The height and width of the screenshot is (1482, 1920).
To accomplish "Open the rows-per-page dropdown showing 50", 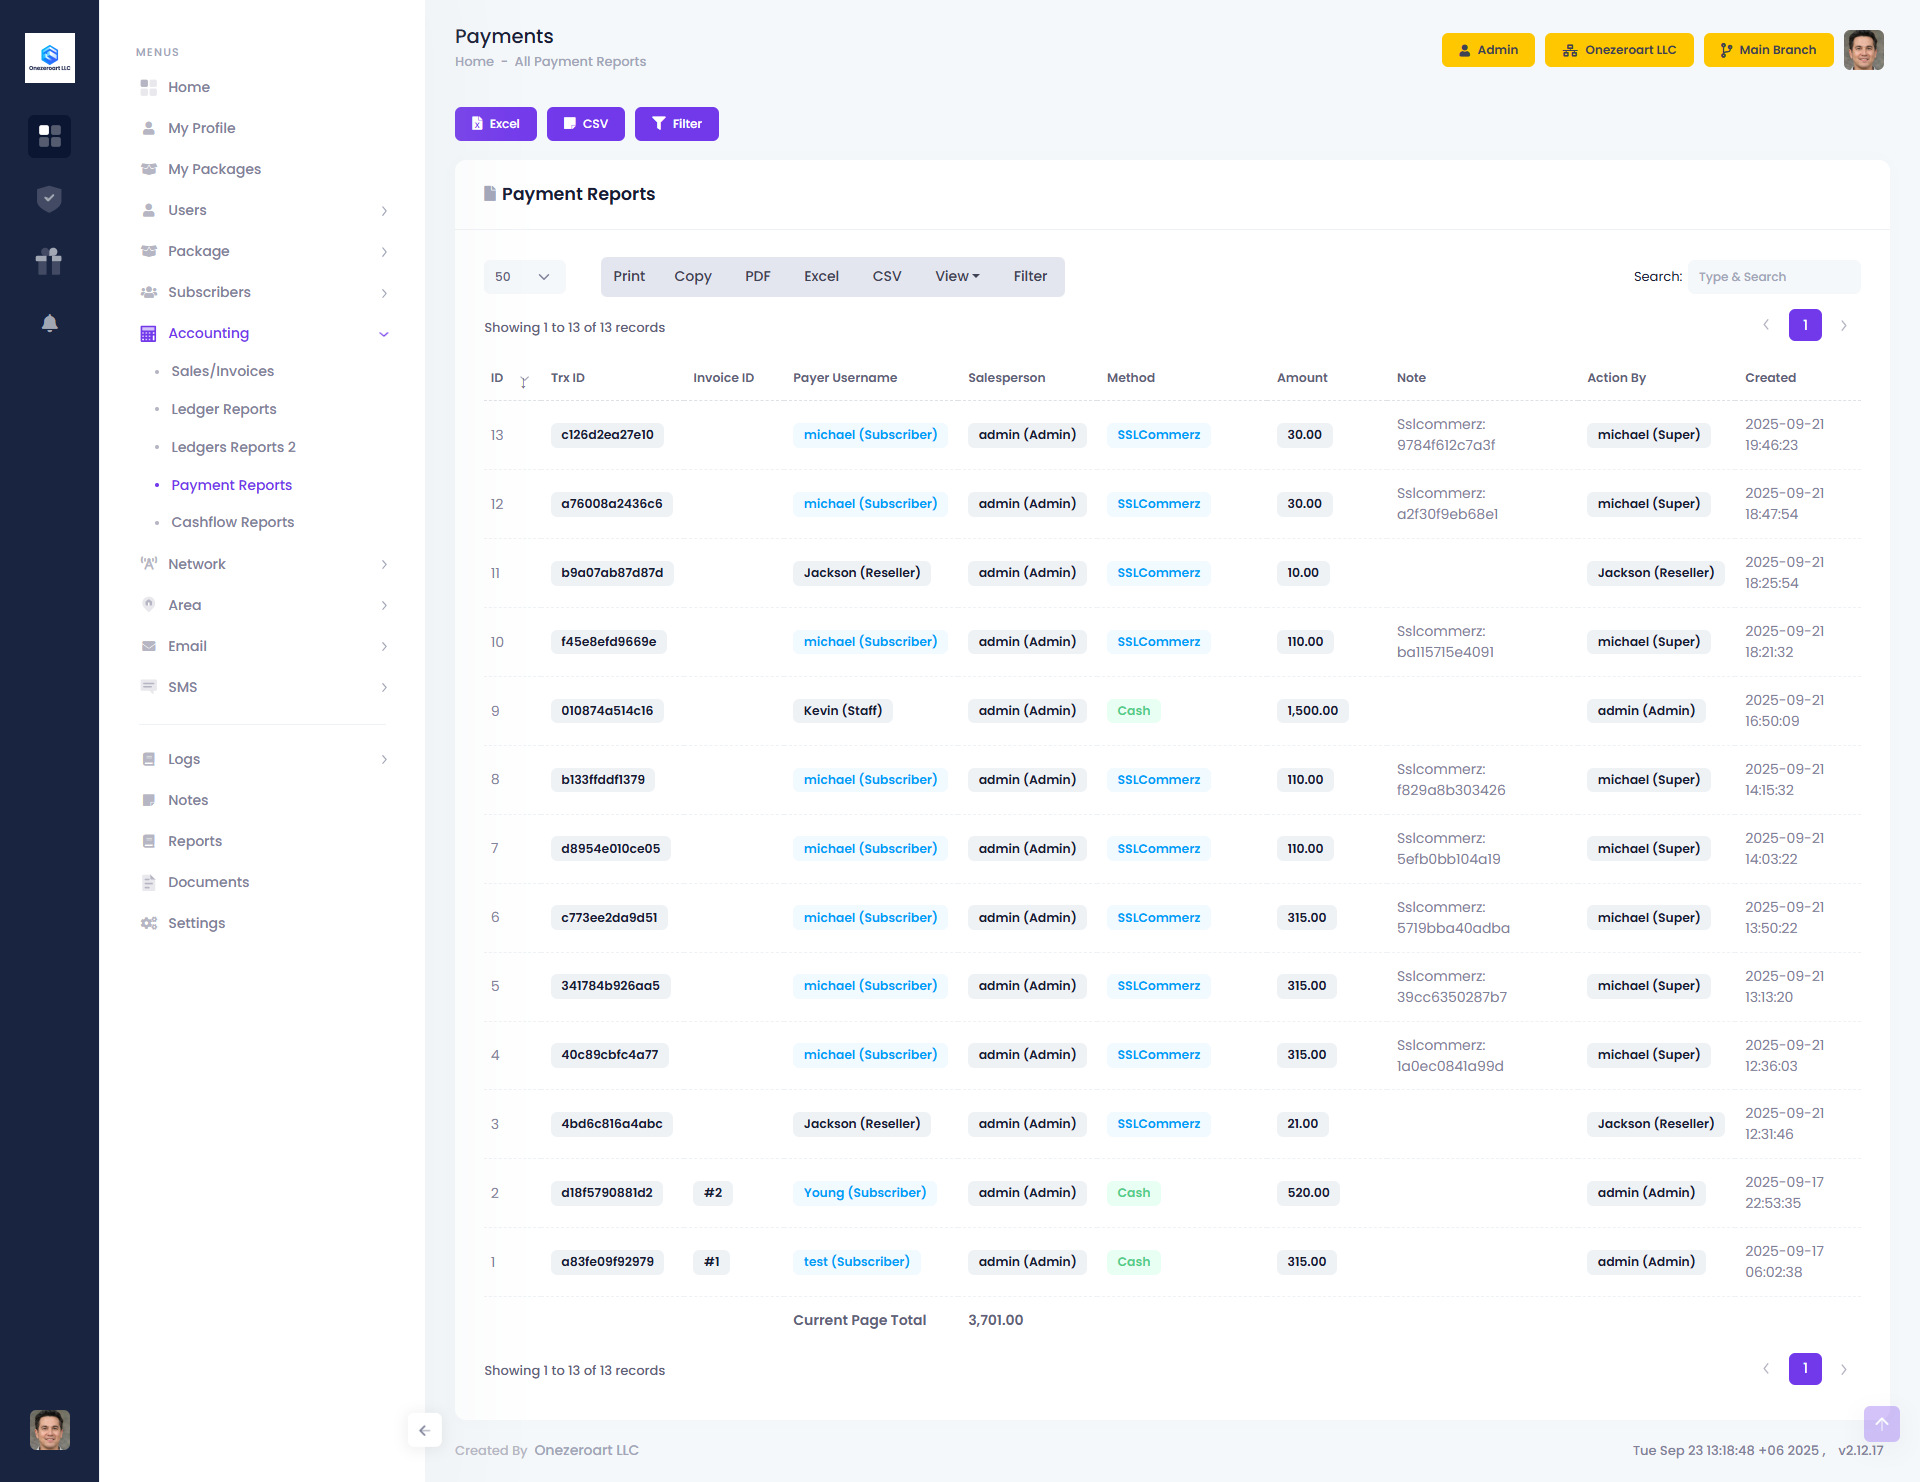I will click(524, 277).
